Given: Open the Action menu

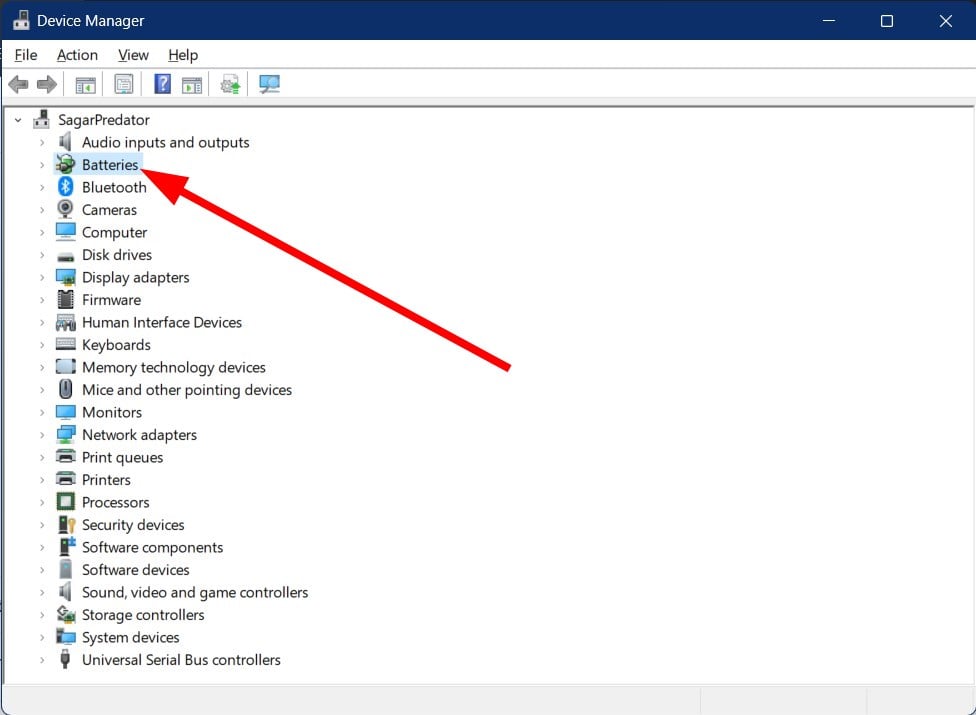Looking at the screenshot, I should pos(77,55).
